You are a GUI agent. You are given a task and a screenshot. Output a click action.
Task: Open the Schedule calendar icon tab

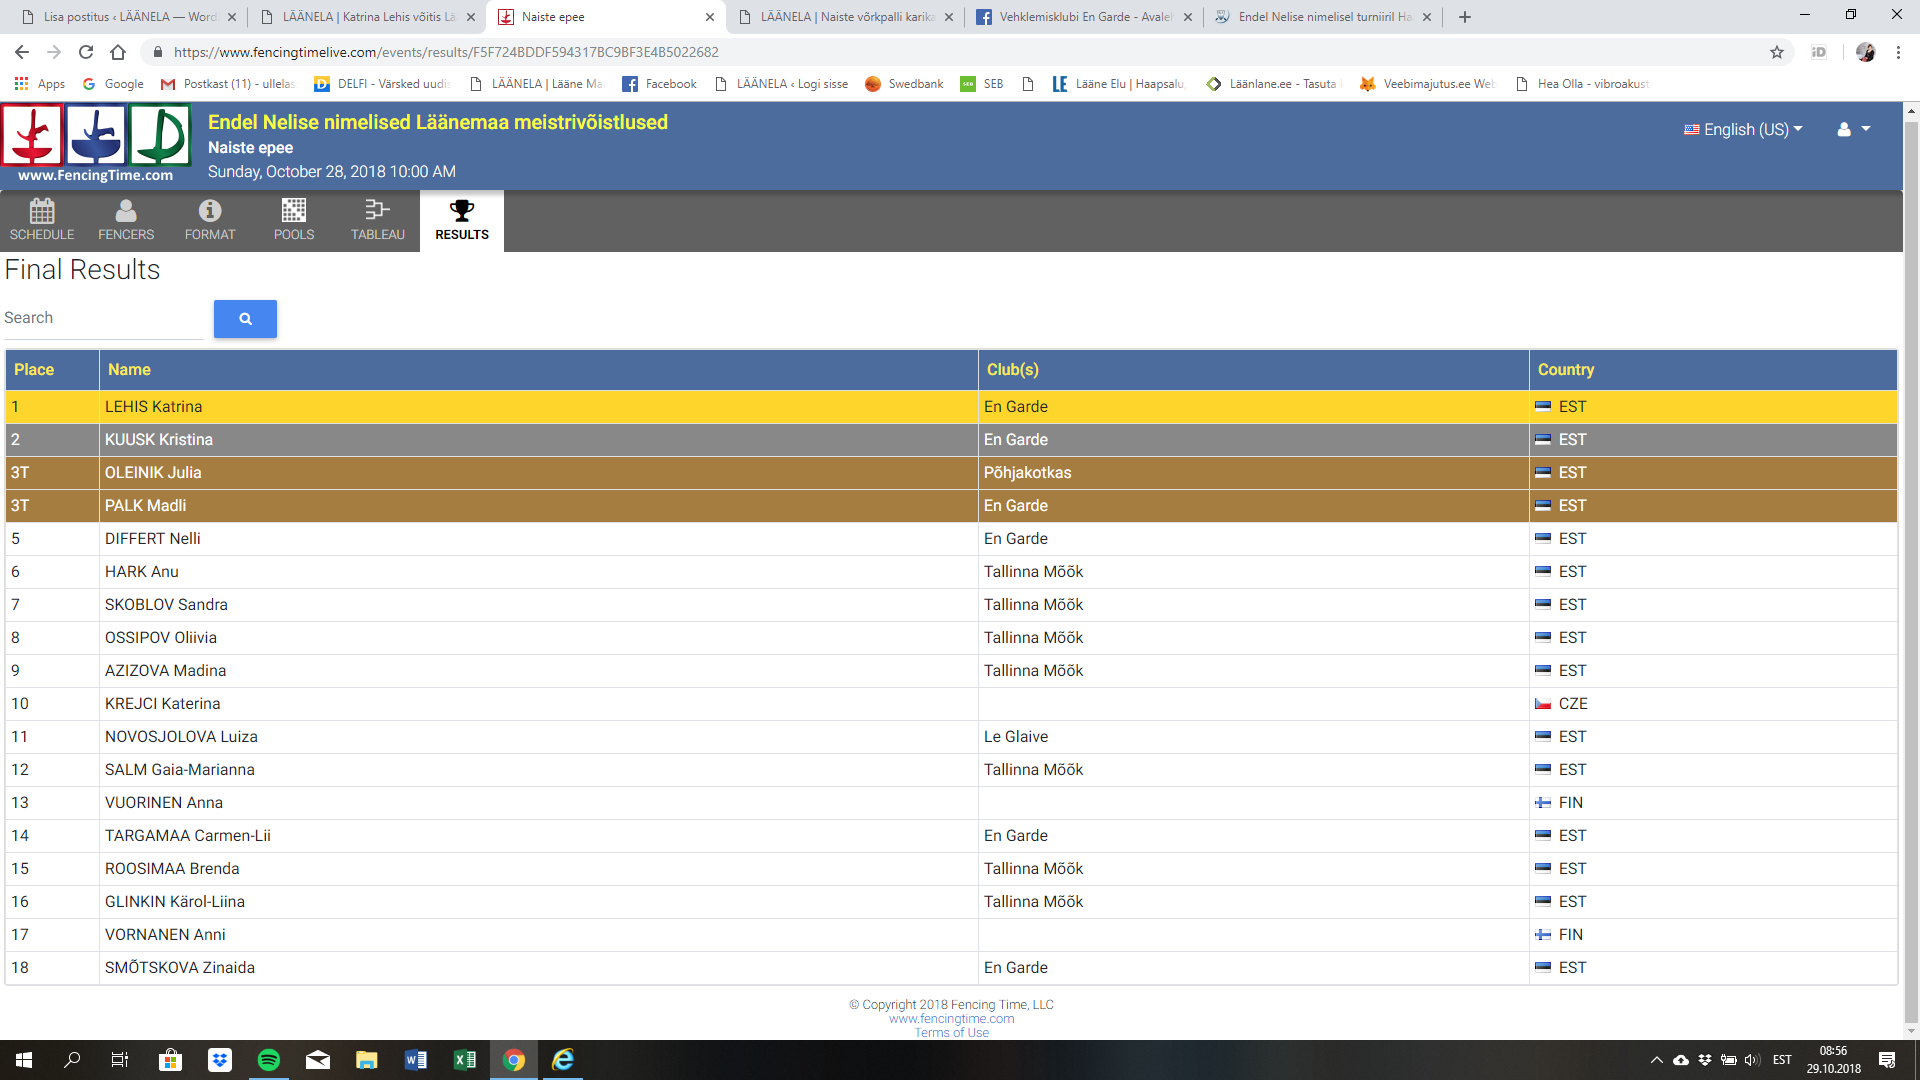pyautogui.click(x=42, y=219)
